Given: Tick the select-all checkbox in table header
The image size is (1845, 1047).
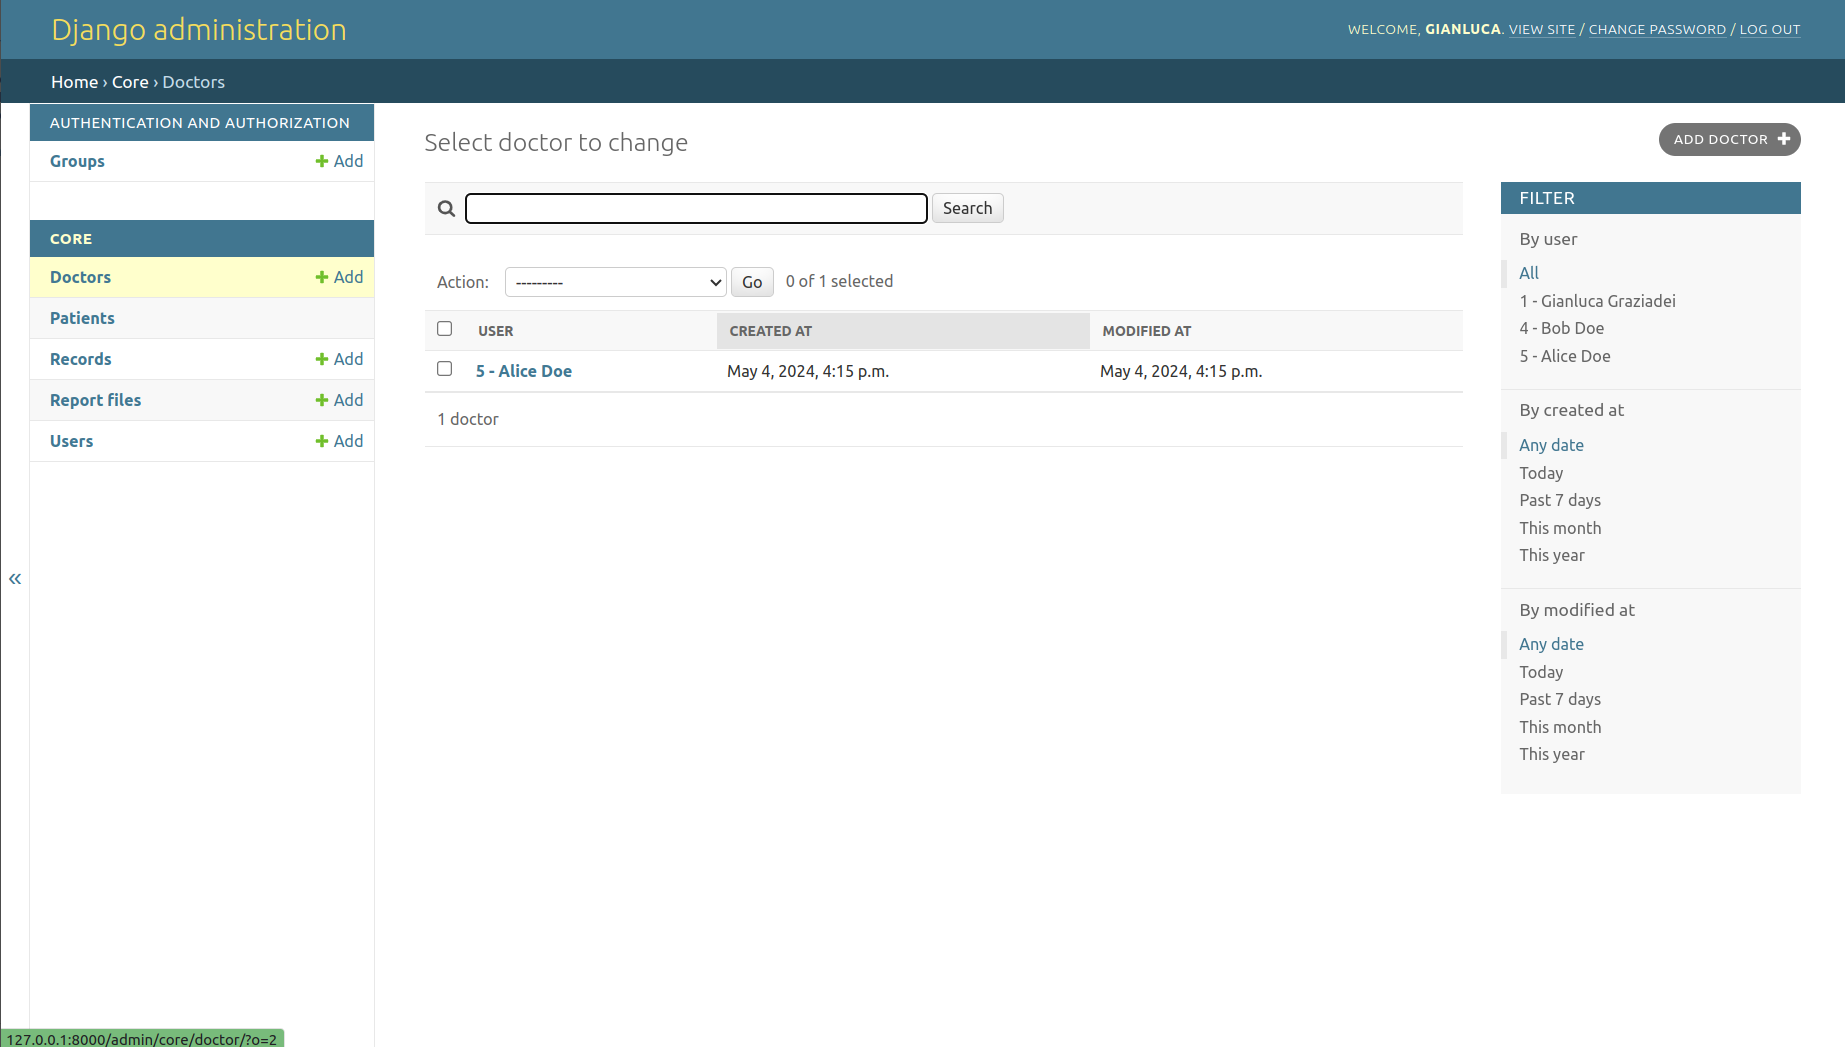Looking at the screenshot, I should pyautogui.click(x=445, y=329).
